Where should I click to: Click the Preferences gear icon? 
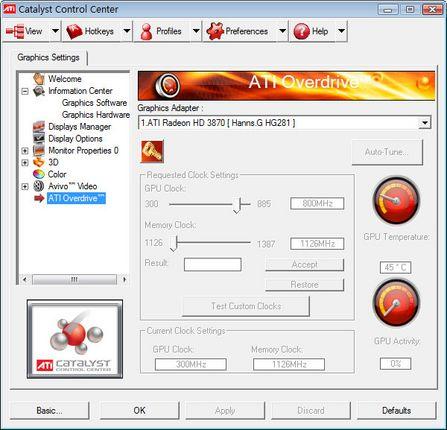pyautogui.click(x=215, y=32)
